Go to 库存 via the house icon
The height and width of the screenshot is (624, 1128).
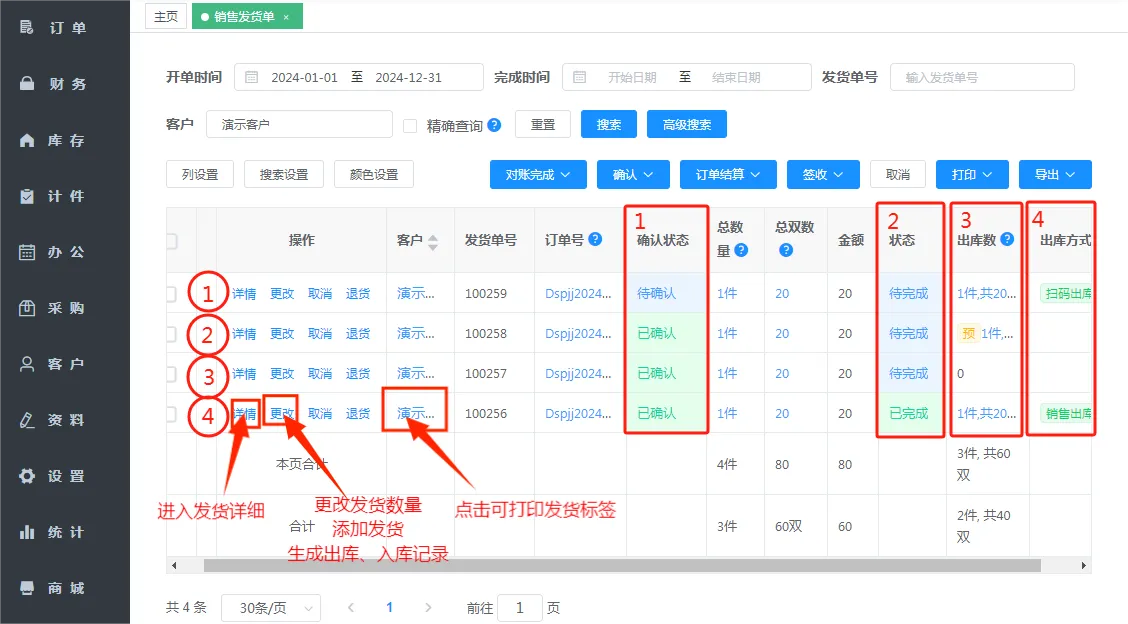27,140
